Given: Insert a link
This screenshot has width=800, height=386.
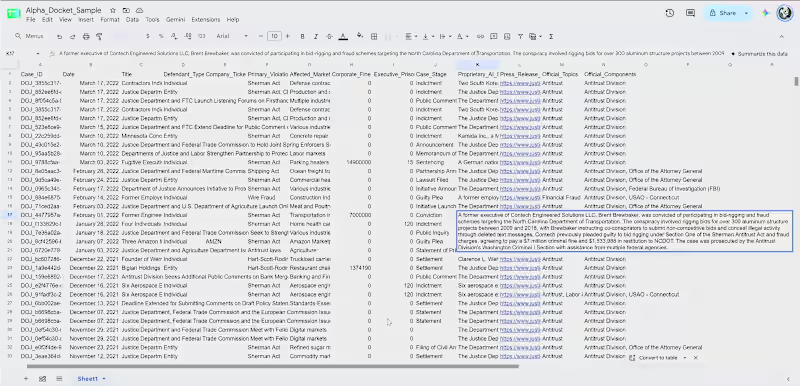Looking at the screenshot, I should [480, 37].
